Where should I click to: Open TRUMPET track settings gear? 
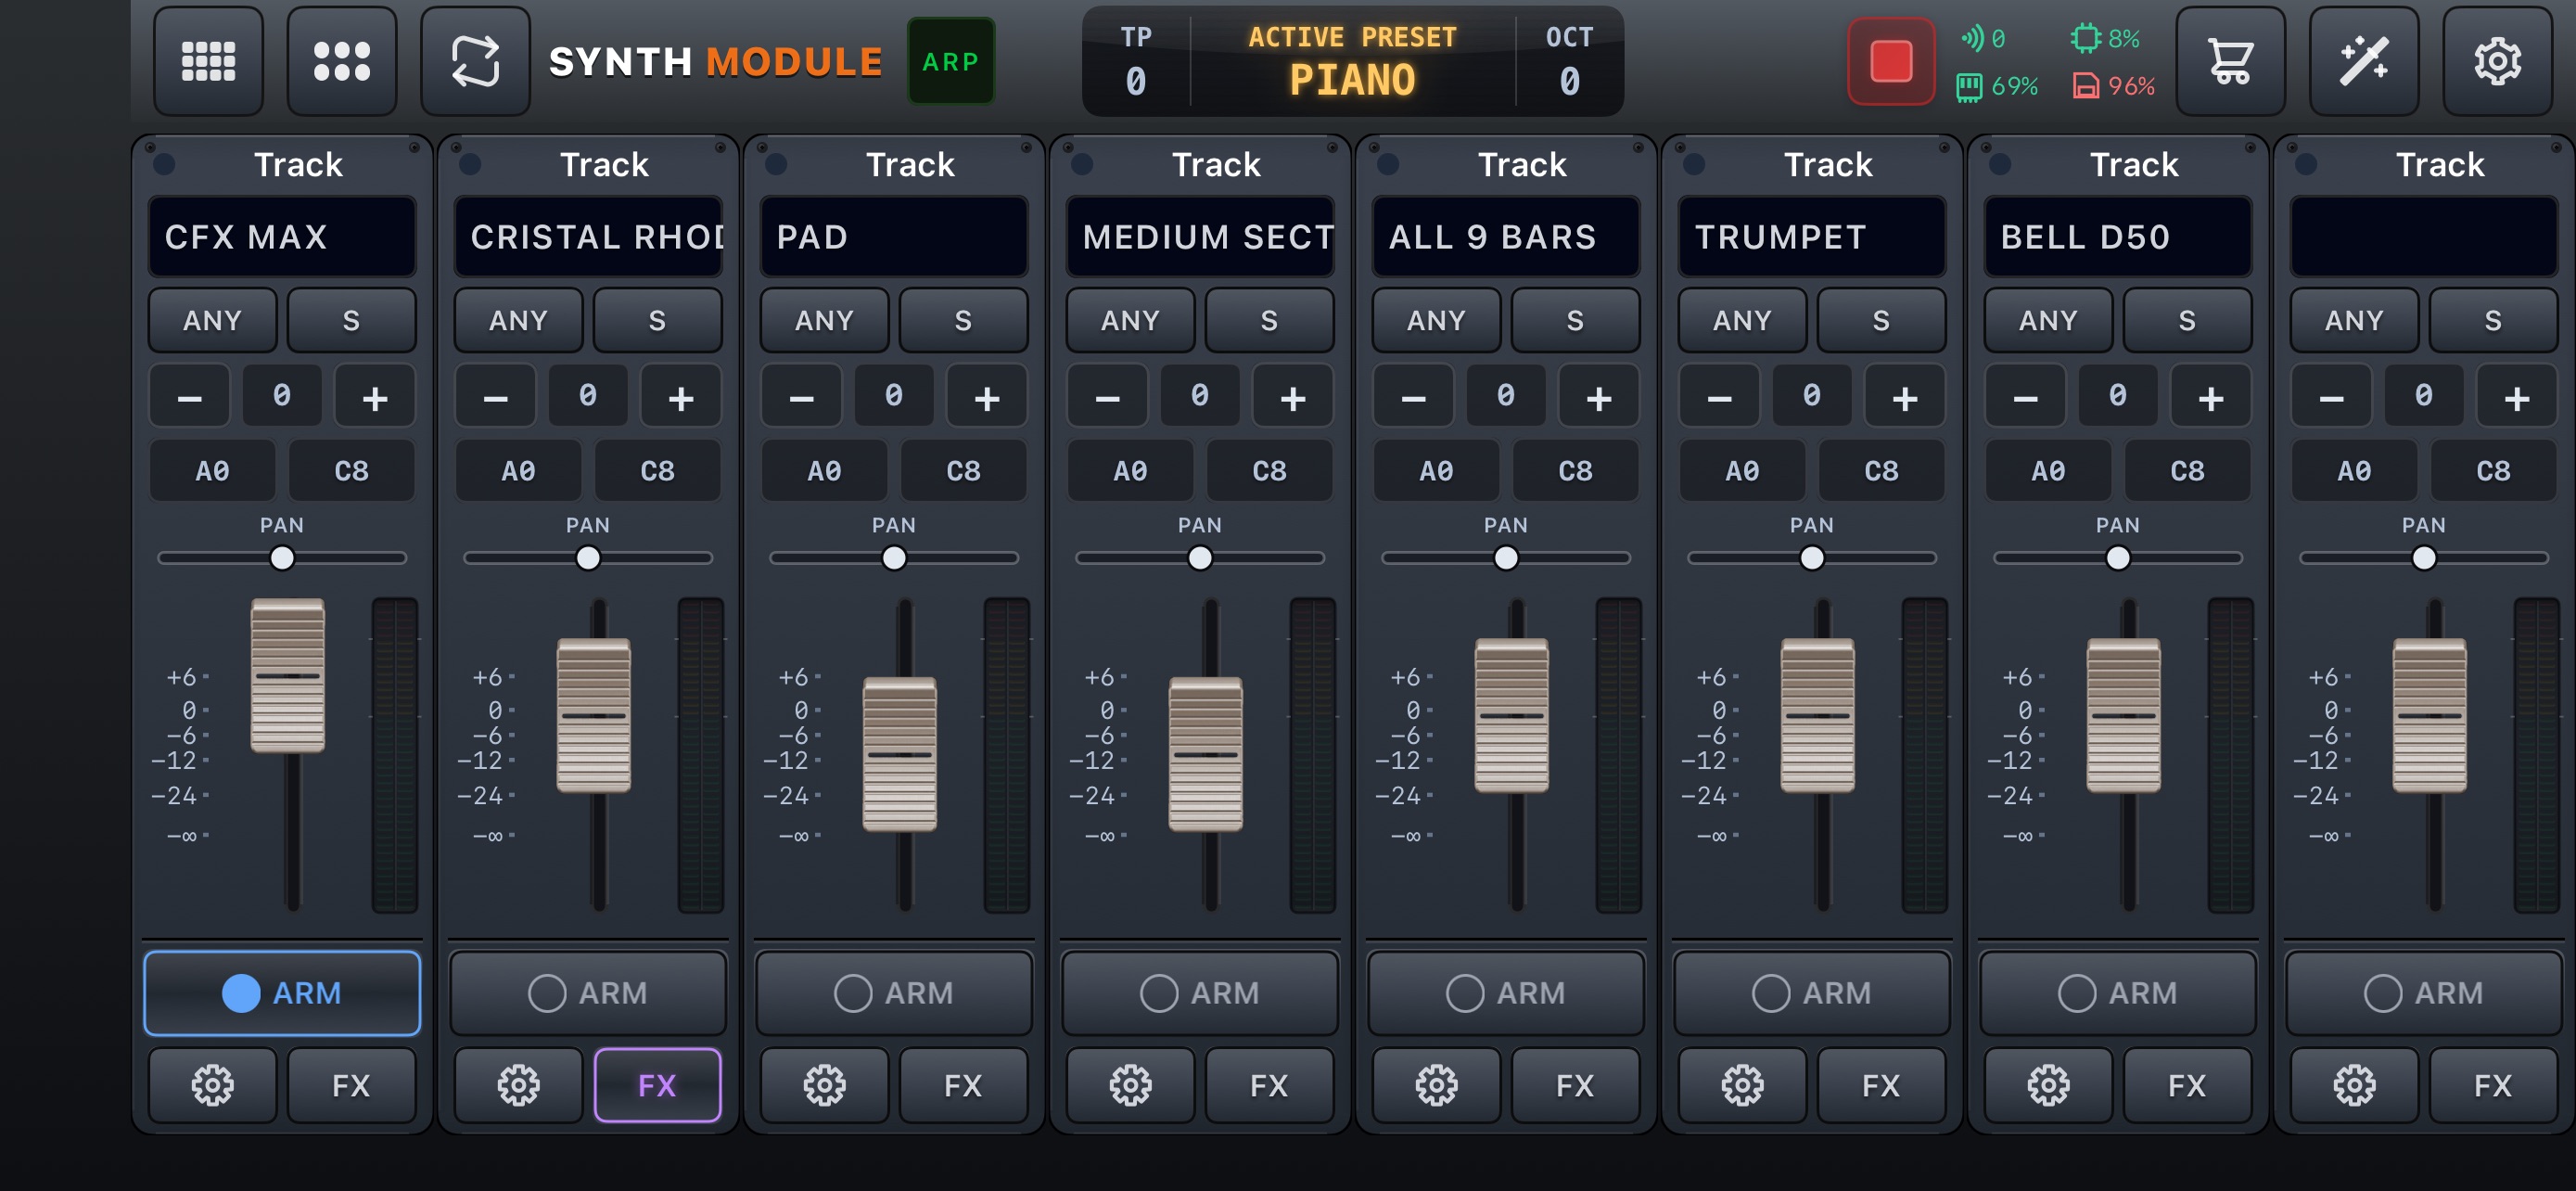1742,1085
